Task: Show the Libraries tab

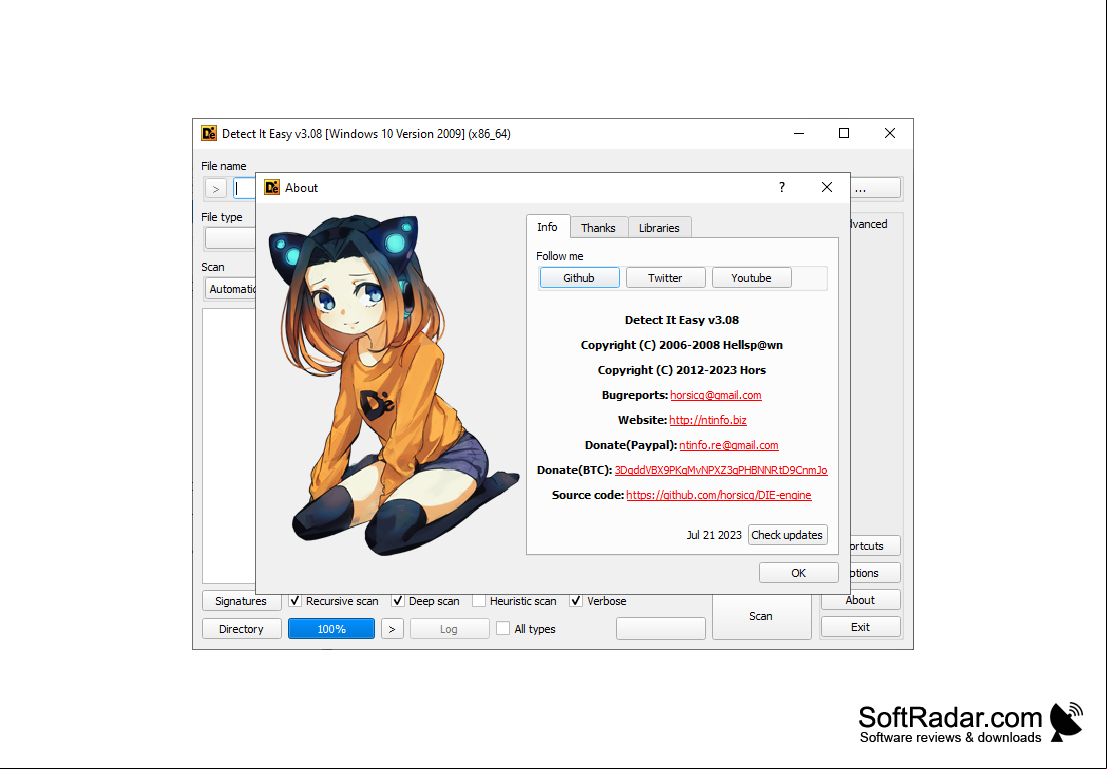Action: (x=659, y=227)
